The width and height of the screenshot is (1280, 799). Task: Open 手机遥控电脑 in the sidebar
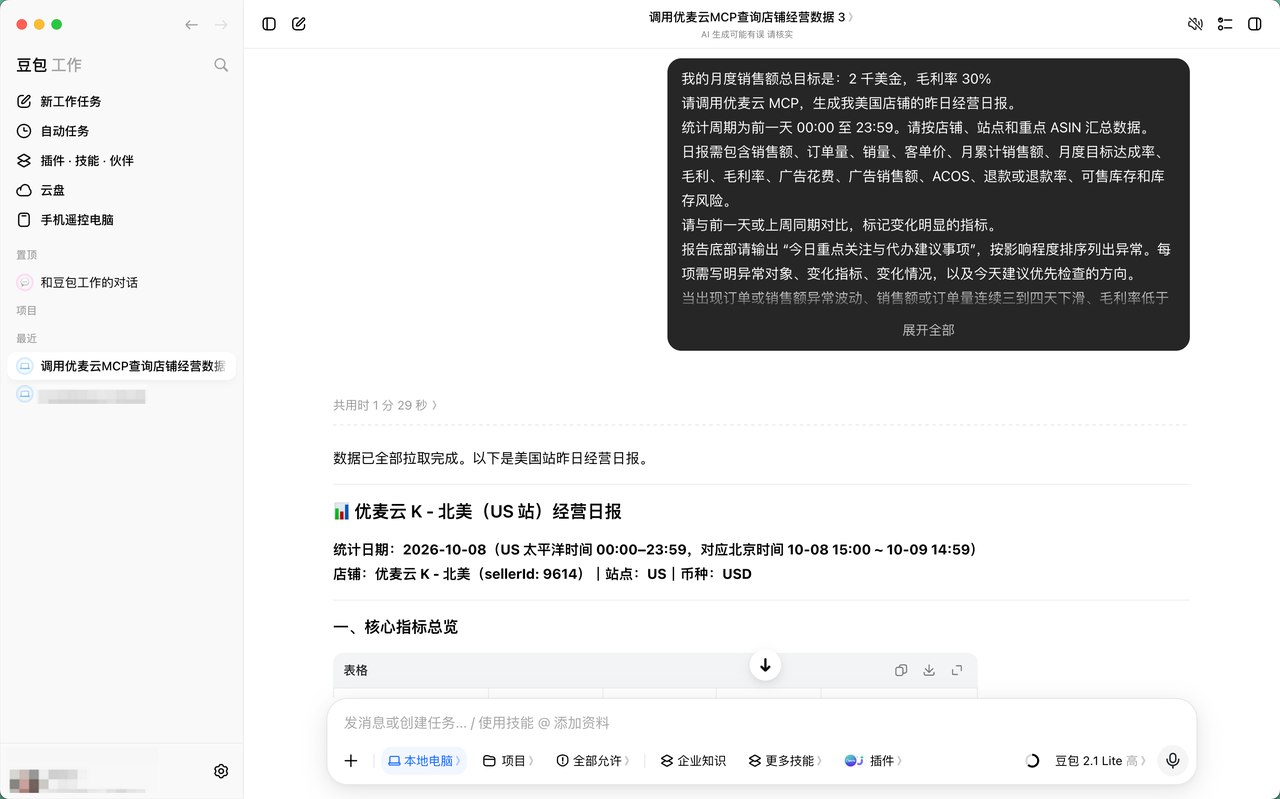121,219
